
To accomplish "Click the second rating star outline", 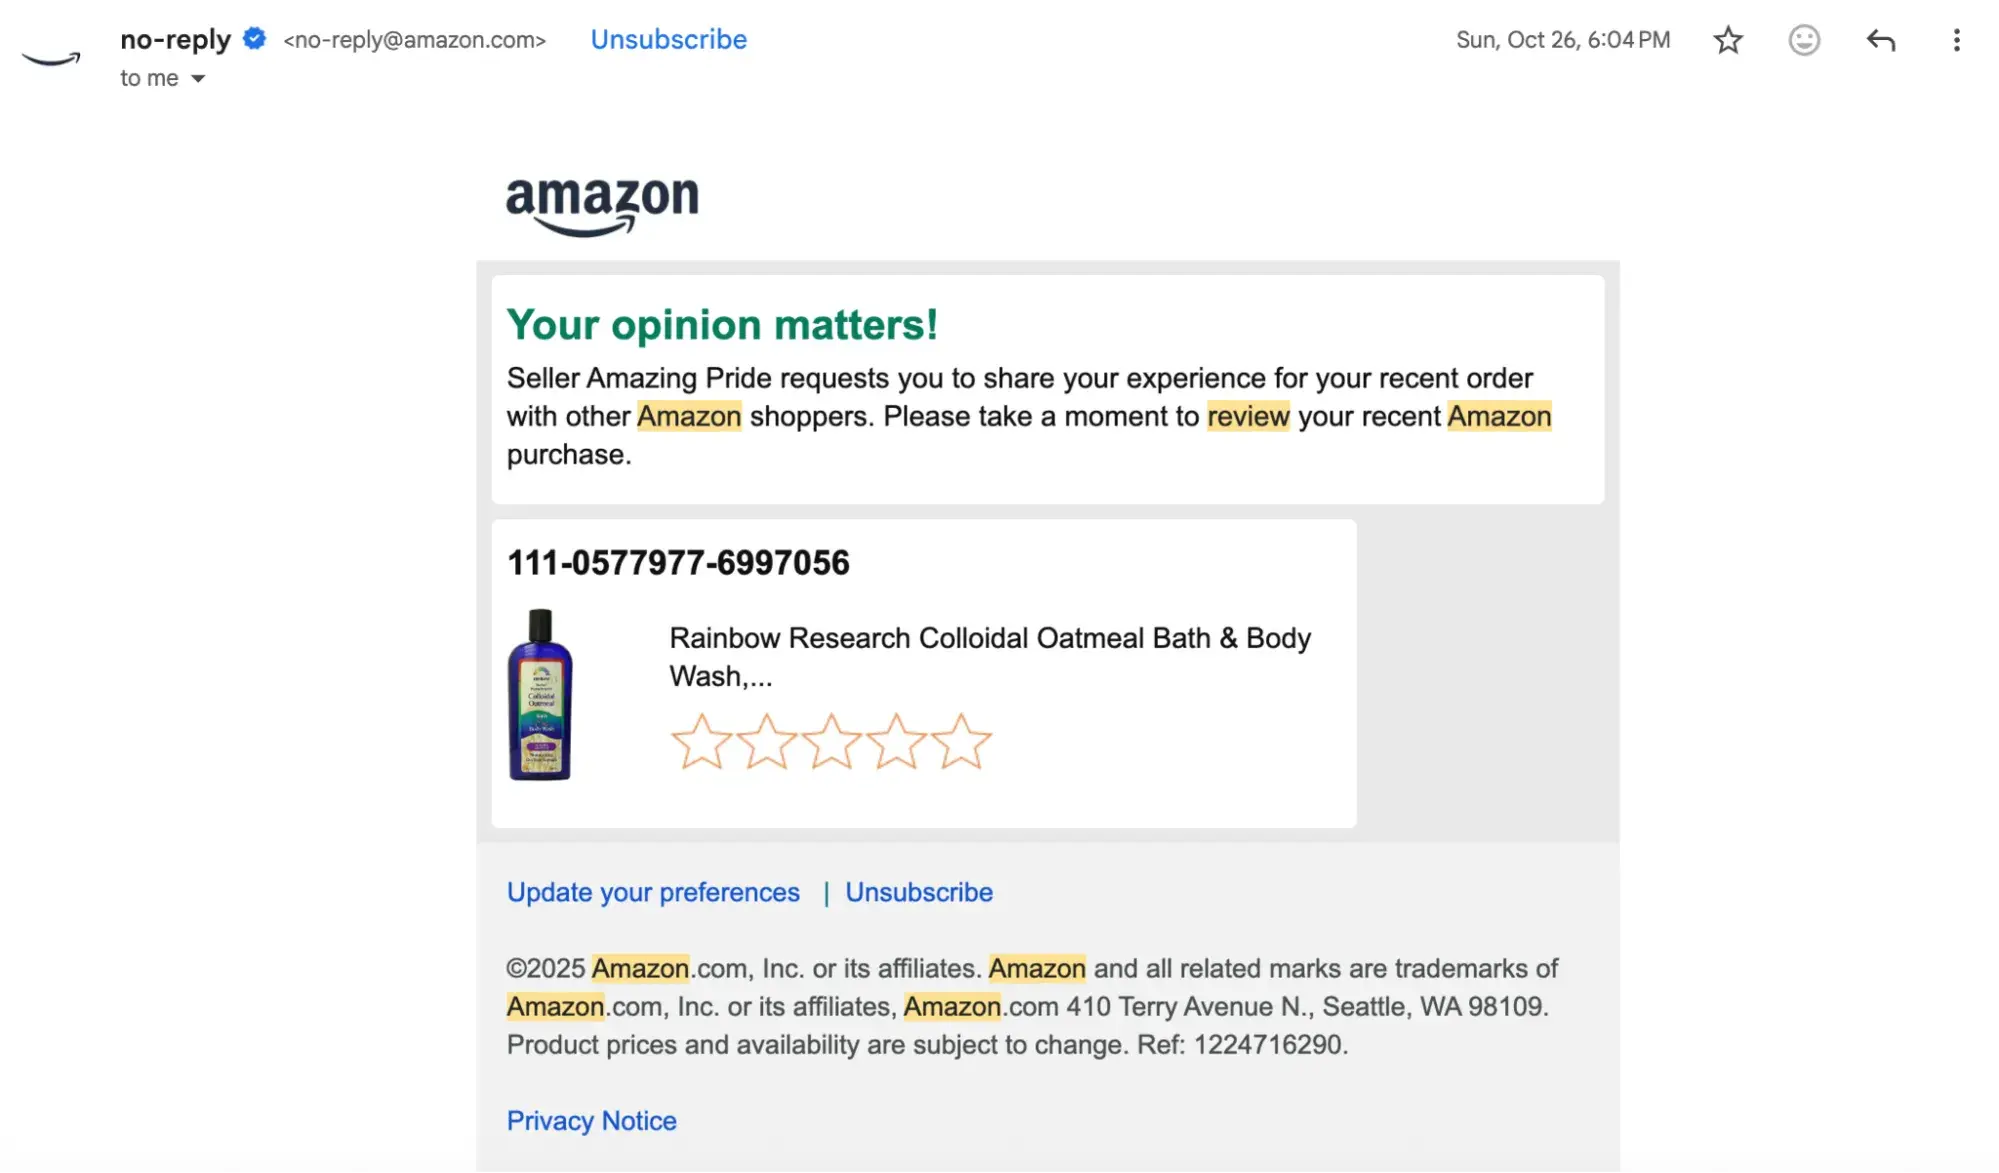I will tap(766, 741).
